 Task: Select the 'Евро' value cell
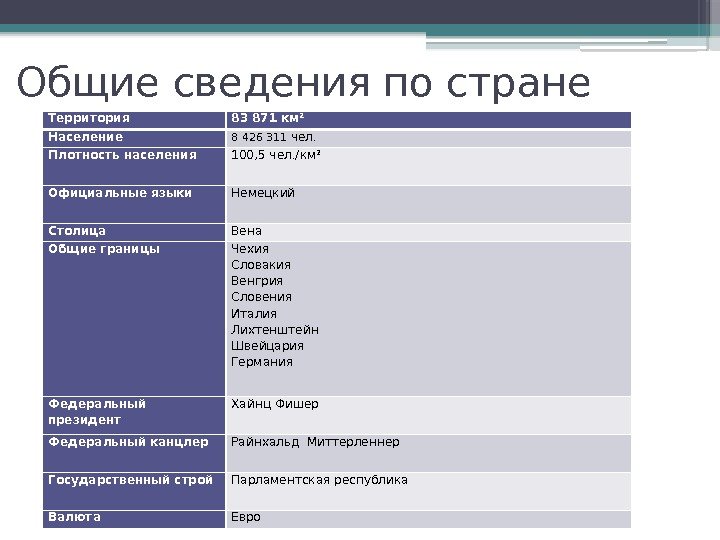pyautogui.click(x=428, y=519)
